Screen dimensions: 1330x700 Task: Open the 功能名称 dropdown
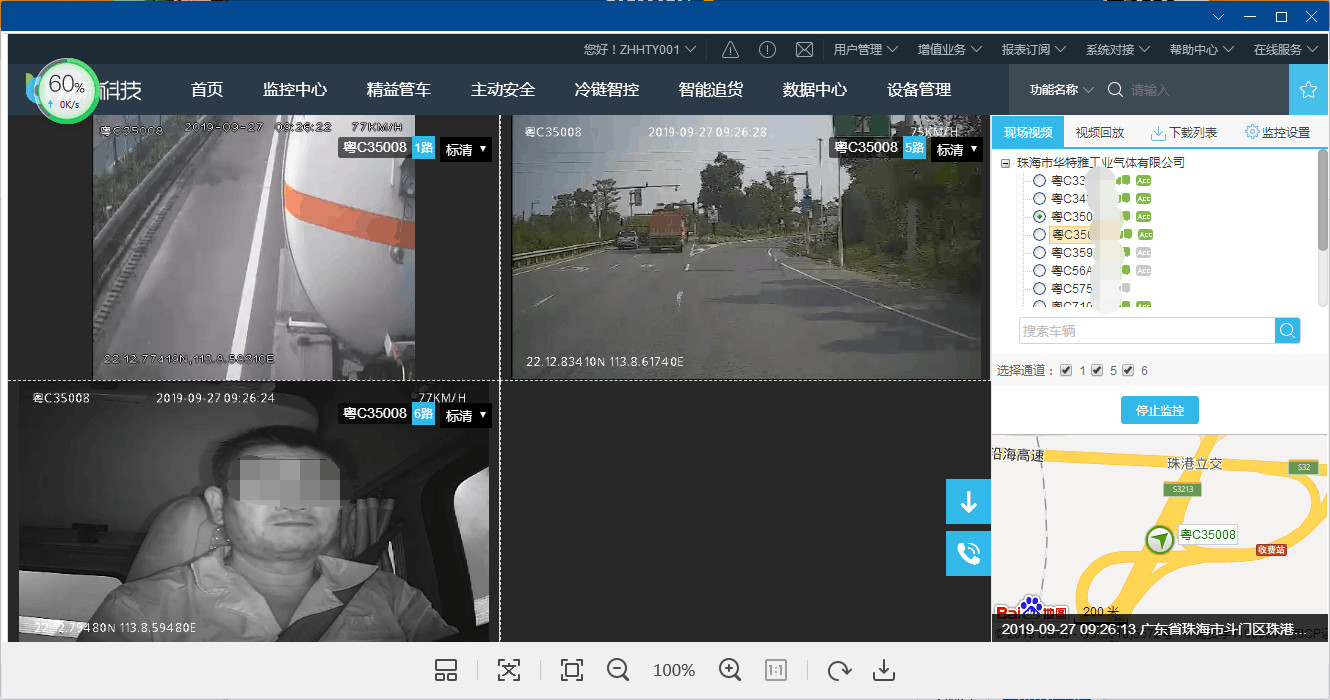pyautogui.click(x=1062, y=90)
